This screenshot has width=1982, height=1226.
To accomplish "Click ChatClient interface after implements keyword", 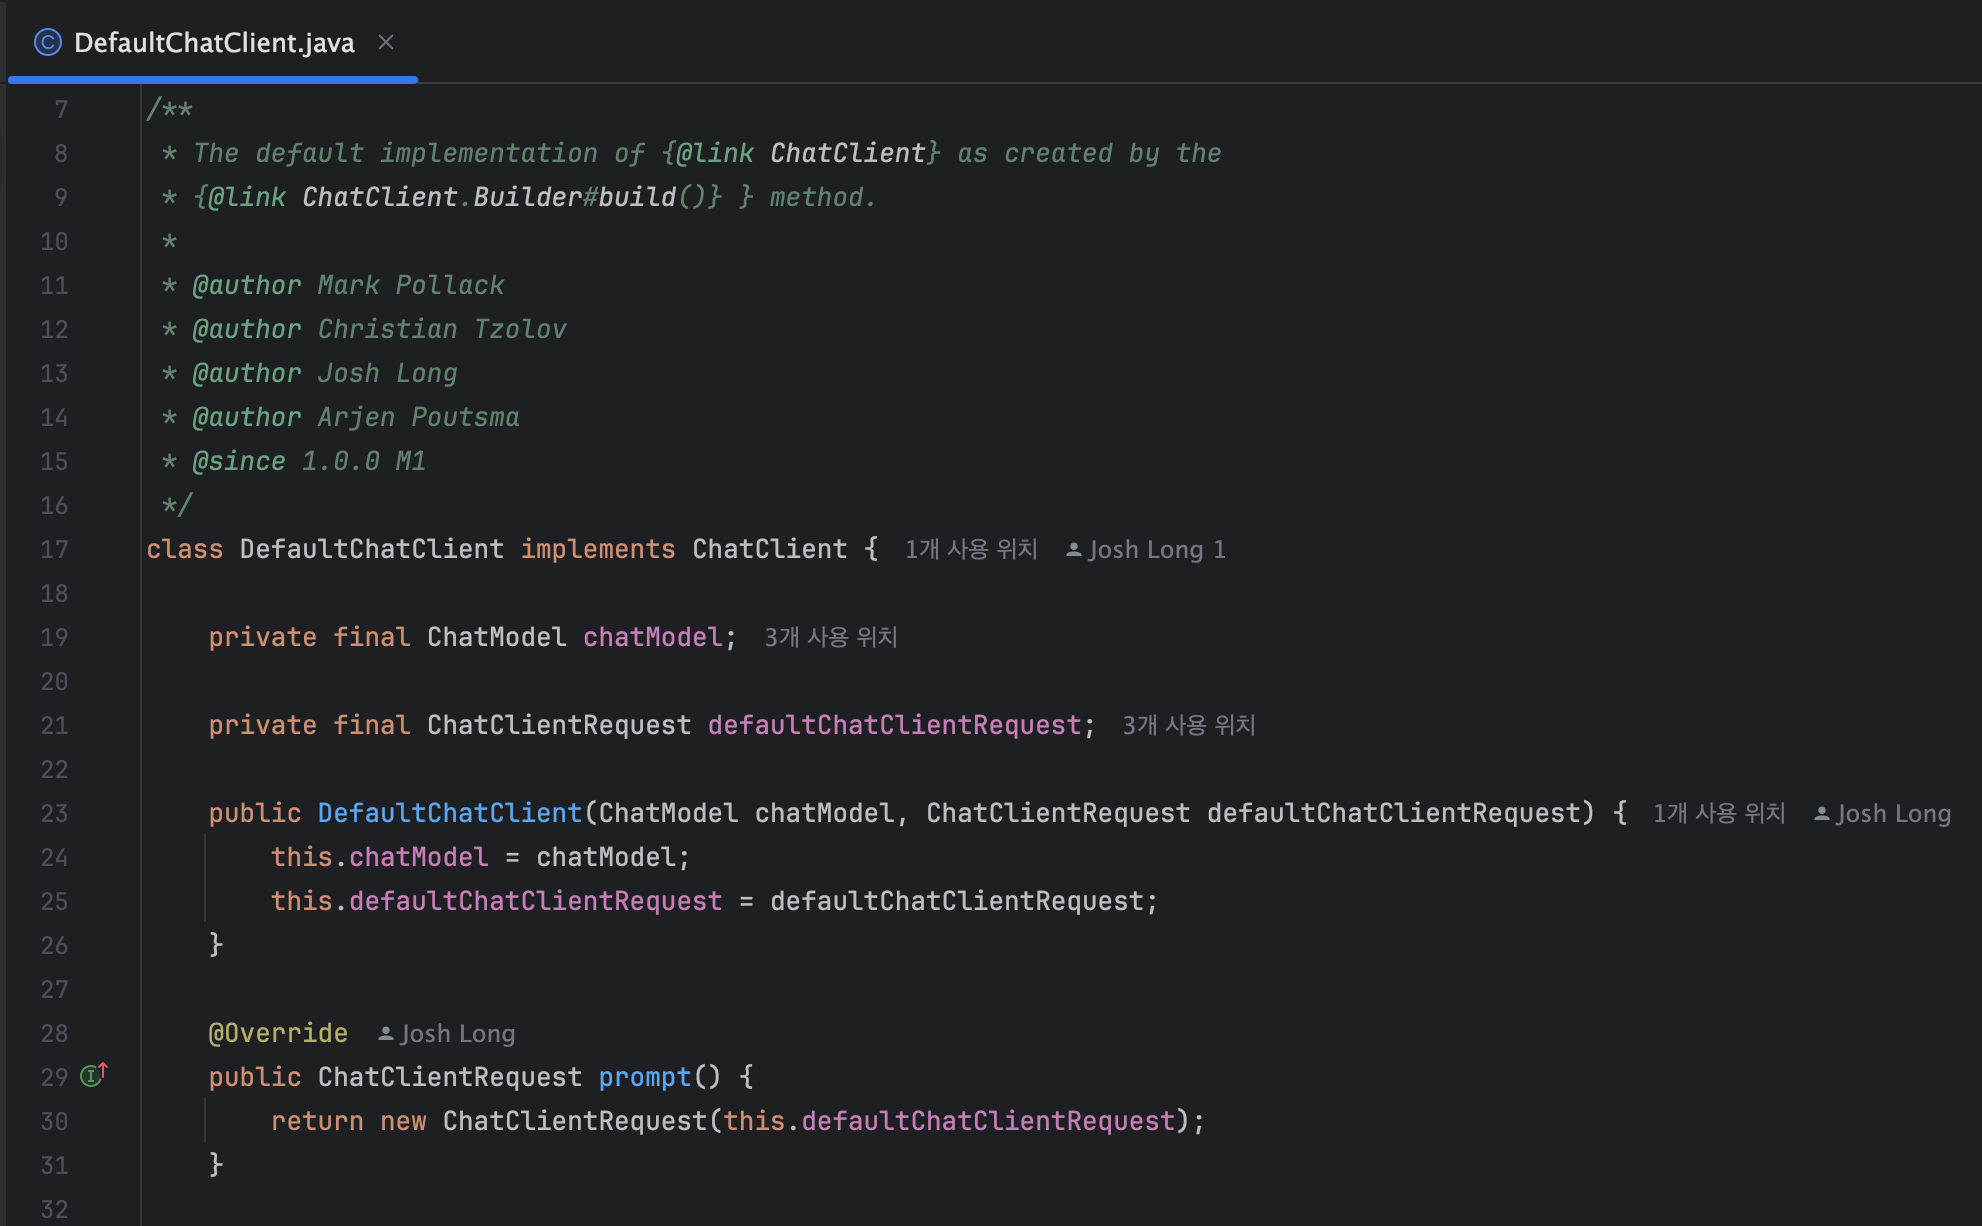I will coord(769,549).
